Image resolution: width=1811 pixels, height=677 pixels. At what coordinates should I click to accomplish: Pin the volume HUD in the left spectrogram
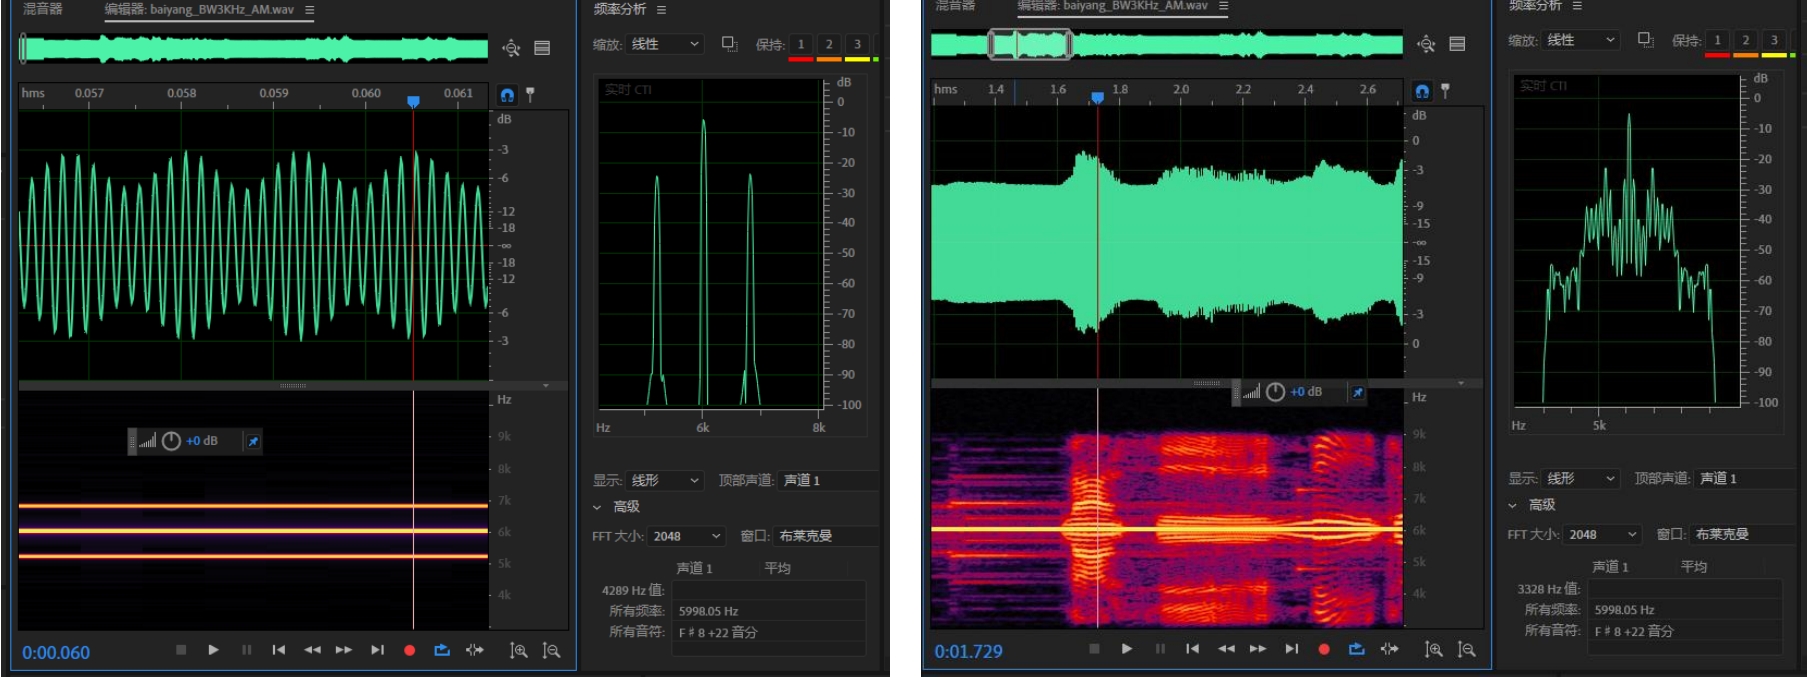click(x=253, y=441)
